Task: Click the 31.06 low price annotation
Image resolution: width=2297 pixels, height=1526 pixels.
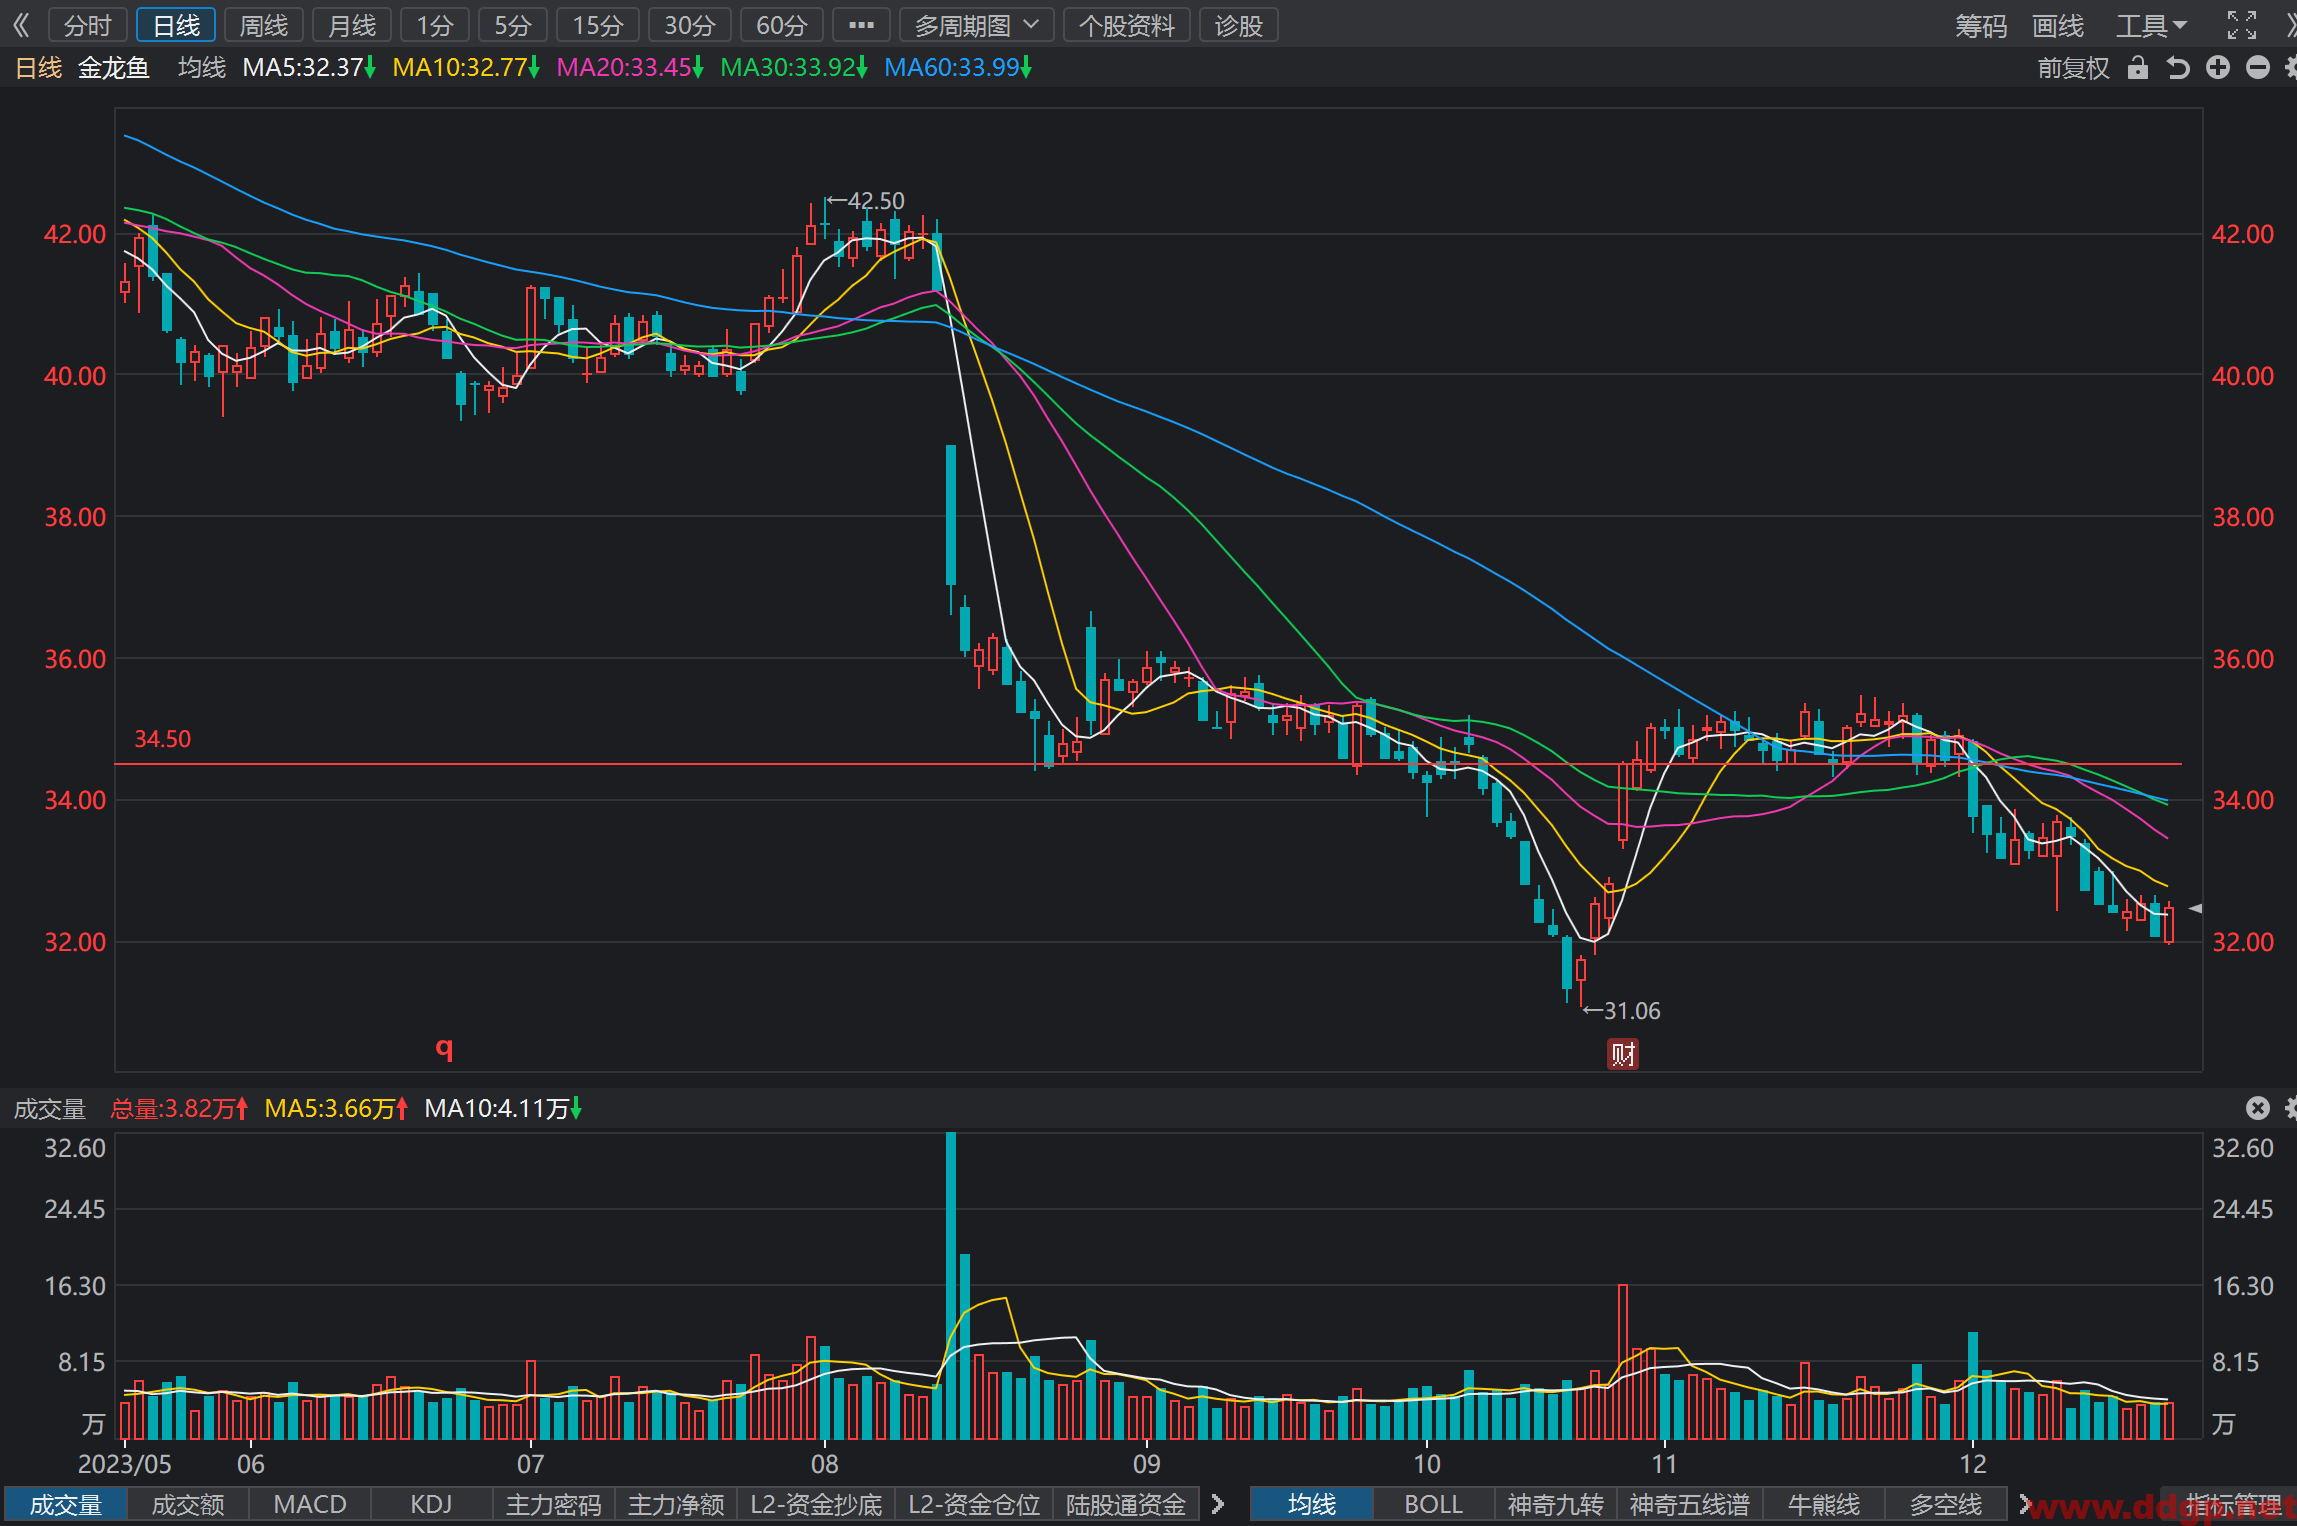Action: (1622, 1011)
